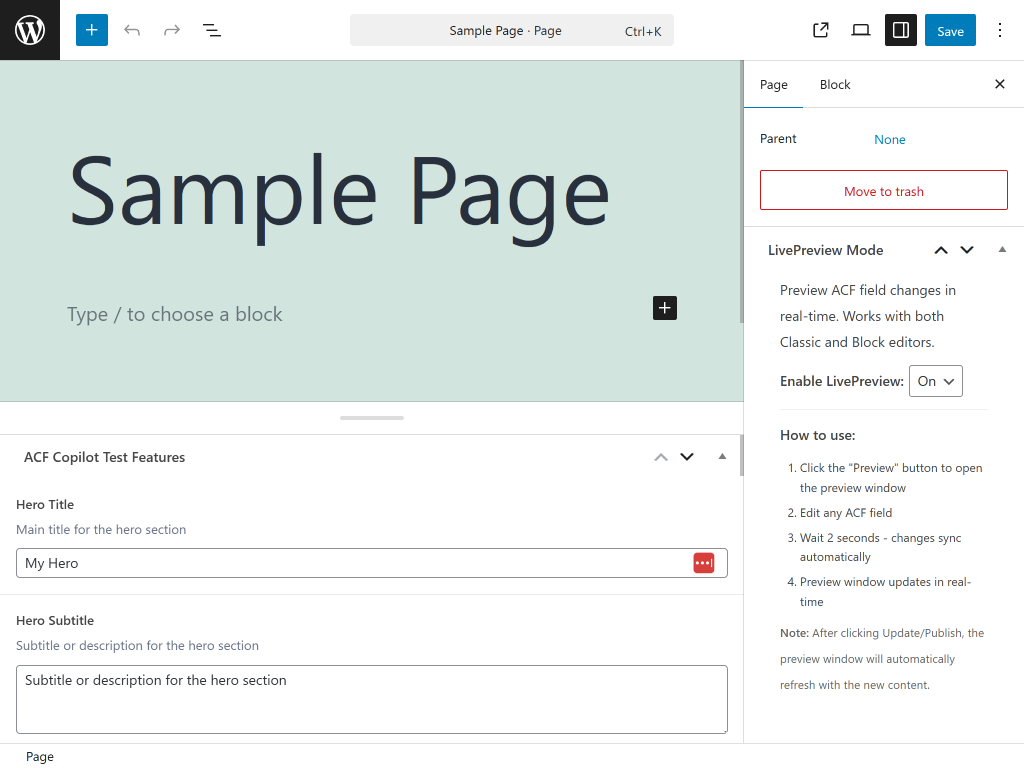Click the WordPress logo icon

[30, 30]
